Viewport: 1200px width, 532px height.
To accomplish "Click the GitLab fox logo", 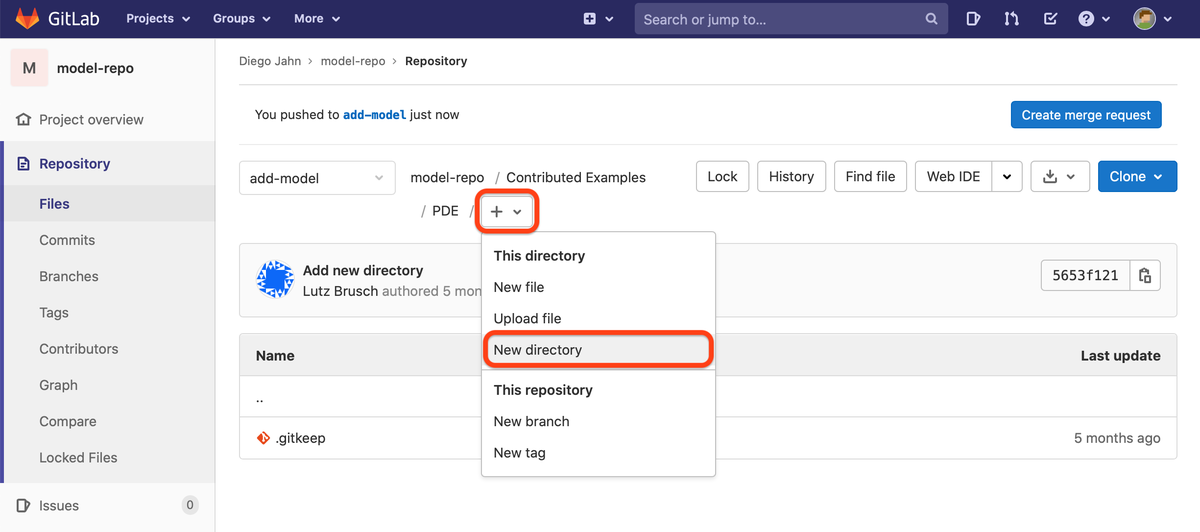I will 30,19.
